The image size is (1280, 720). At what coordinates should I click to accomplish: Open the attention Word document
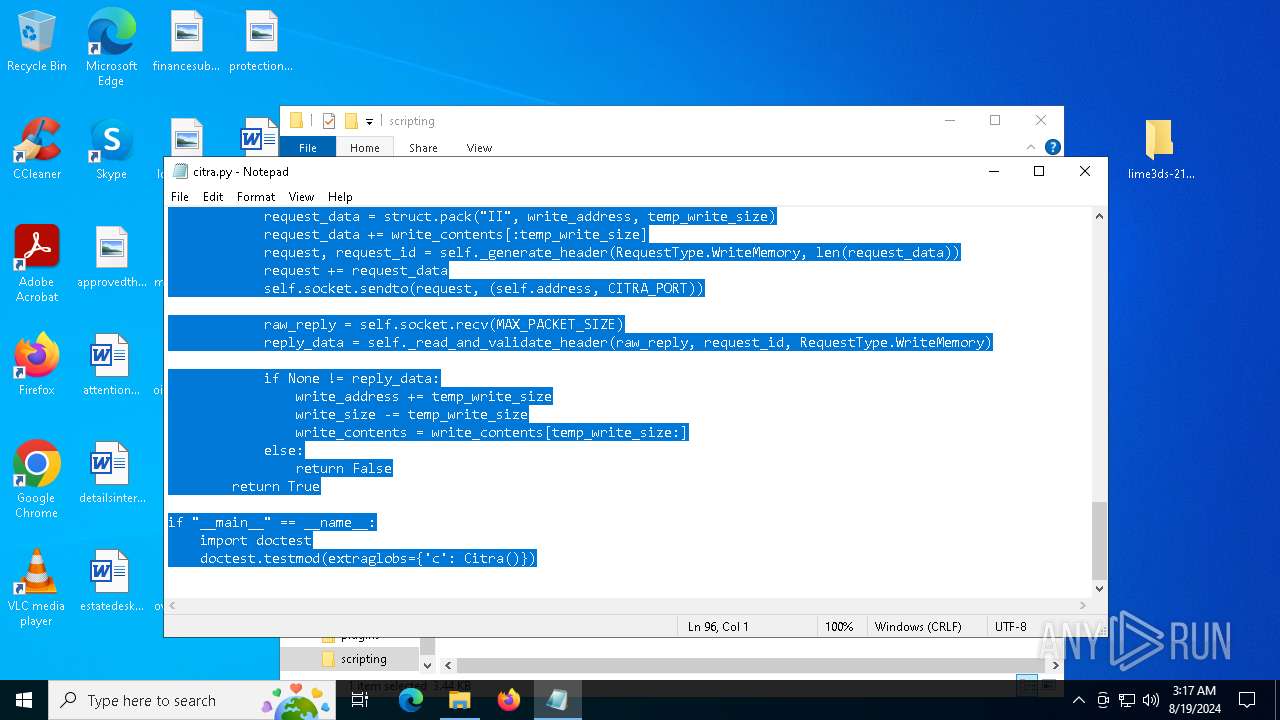click(111, 365)
